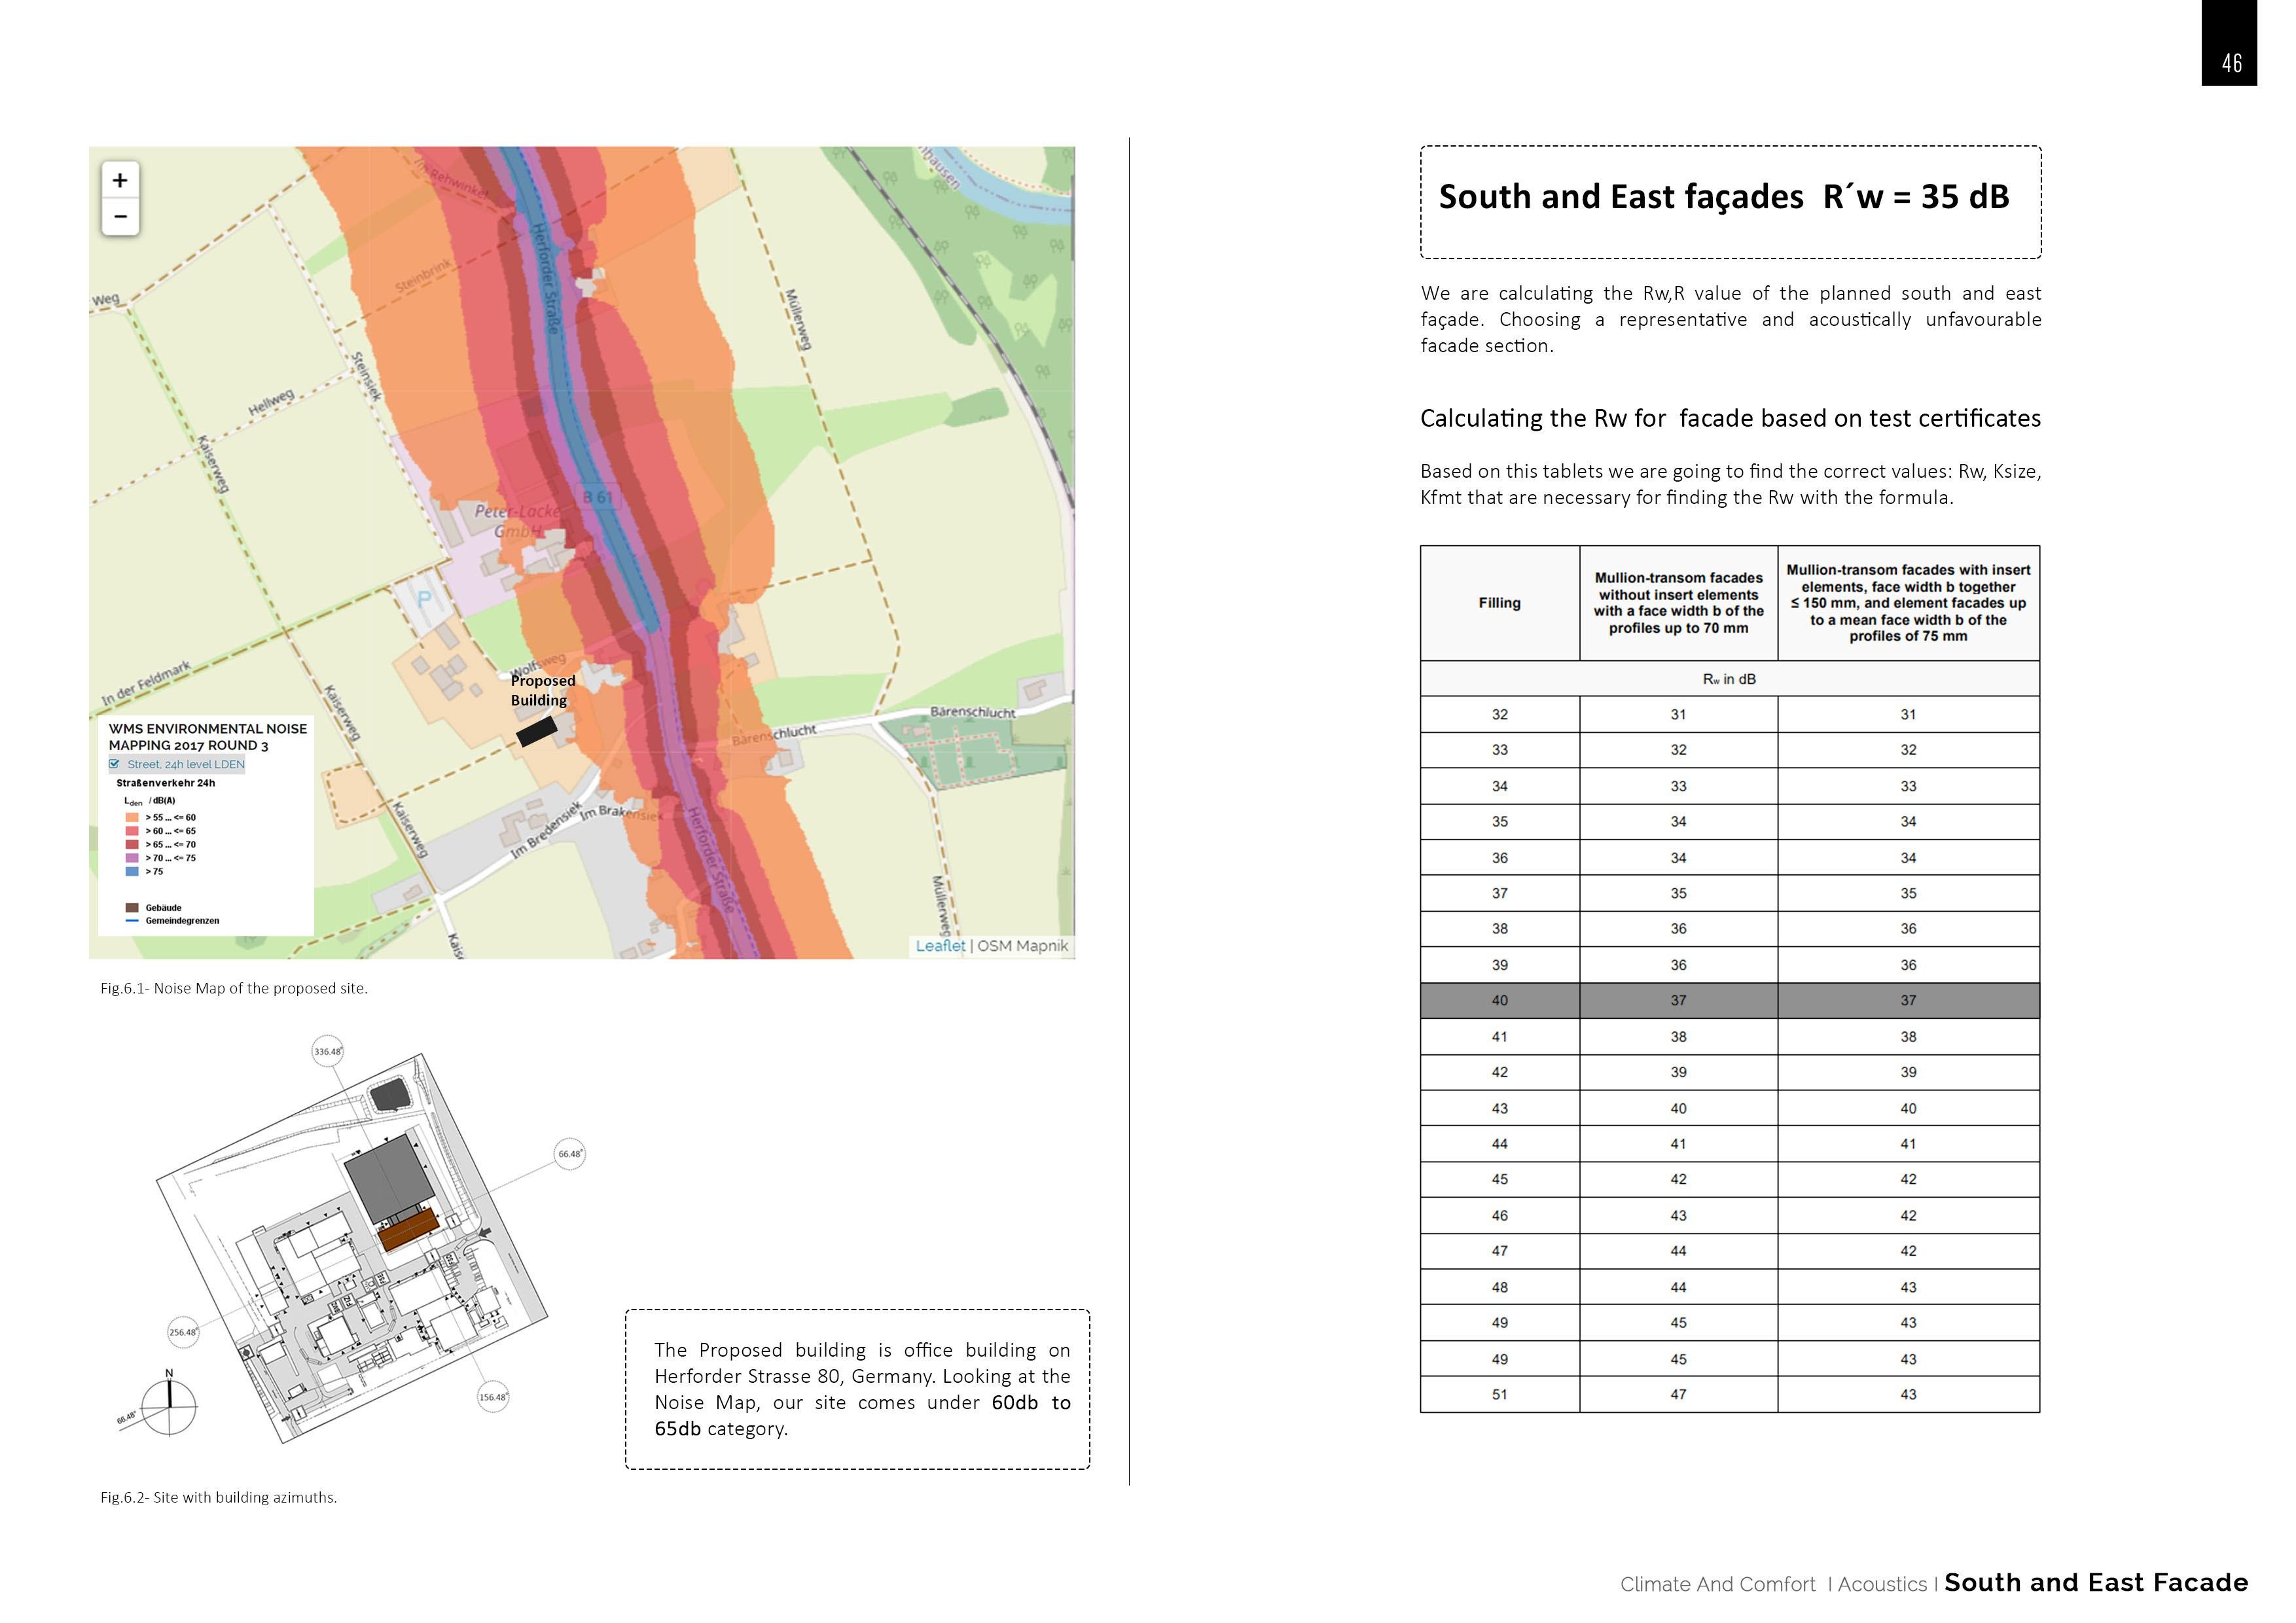Click the map zoom in plus button
This screenshot has width=2296, height=1623.
[x=120, y=181]
